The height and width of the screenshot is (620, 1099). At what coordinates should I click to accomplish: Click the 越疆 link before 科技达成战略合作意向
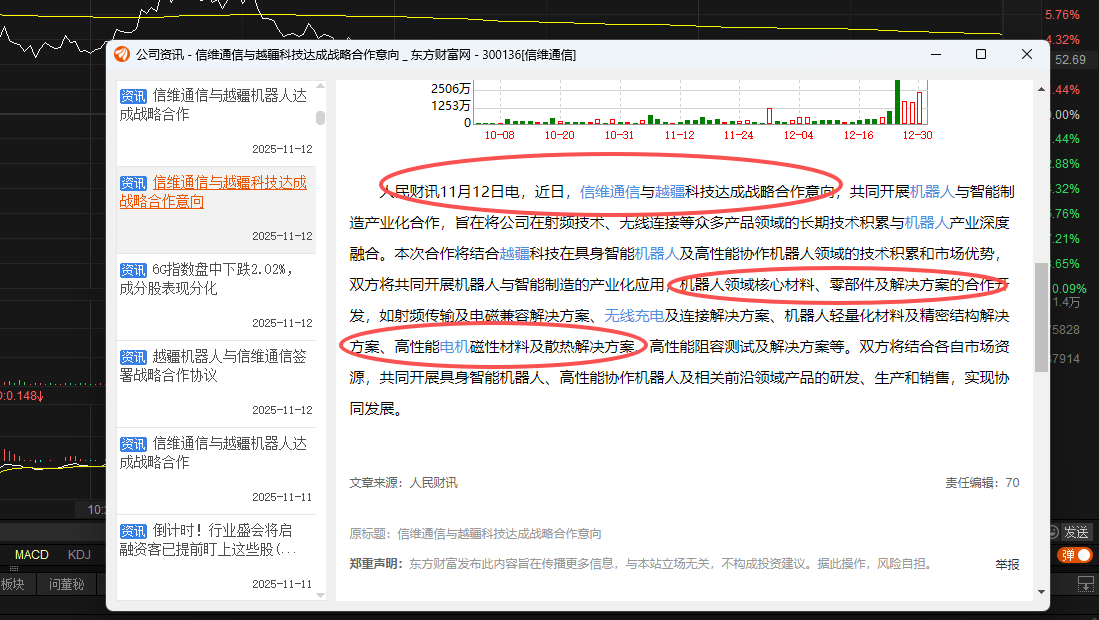click(669, 192)
